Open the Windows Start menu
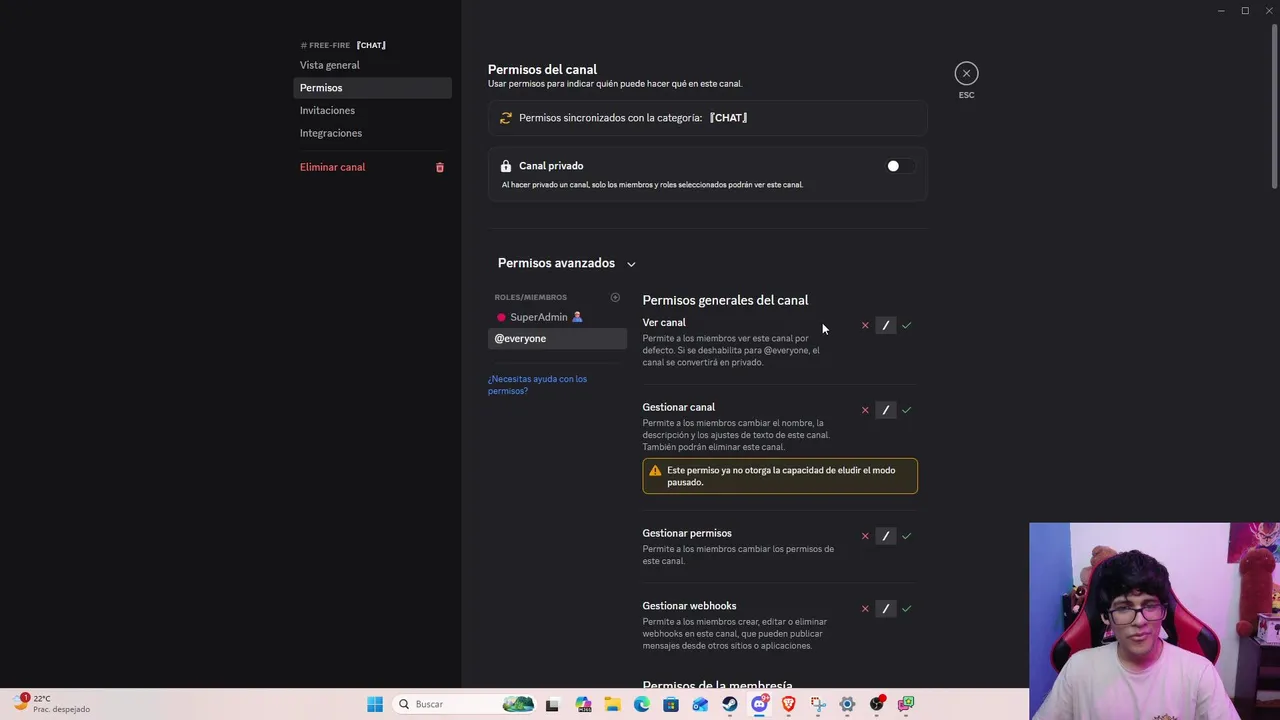 (x=375, y=704)
